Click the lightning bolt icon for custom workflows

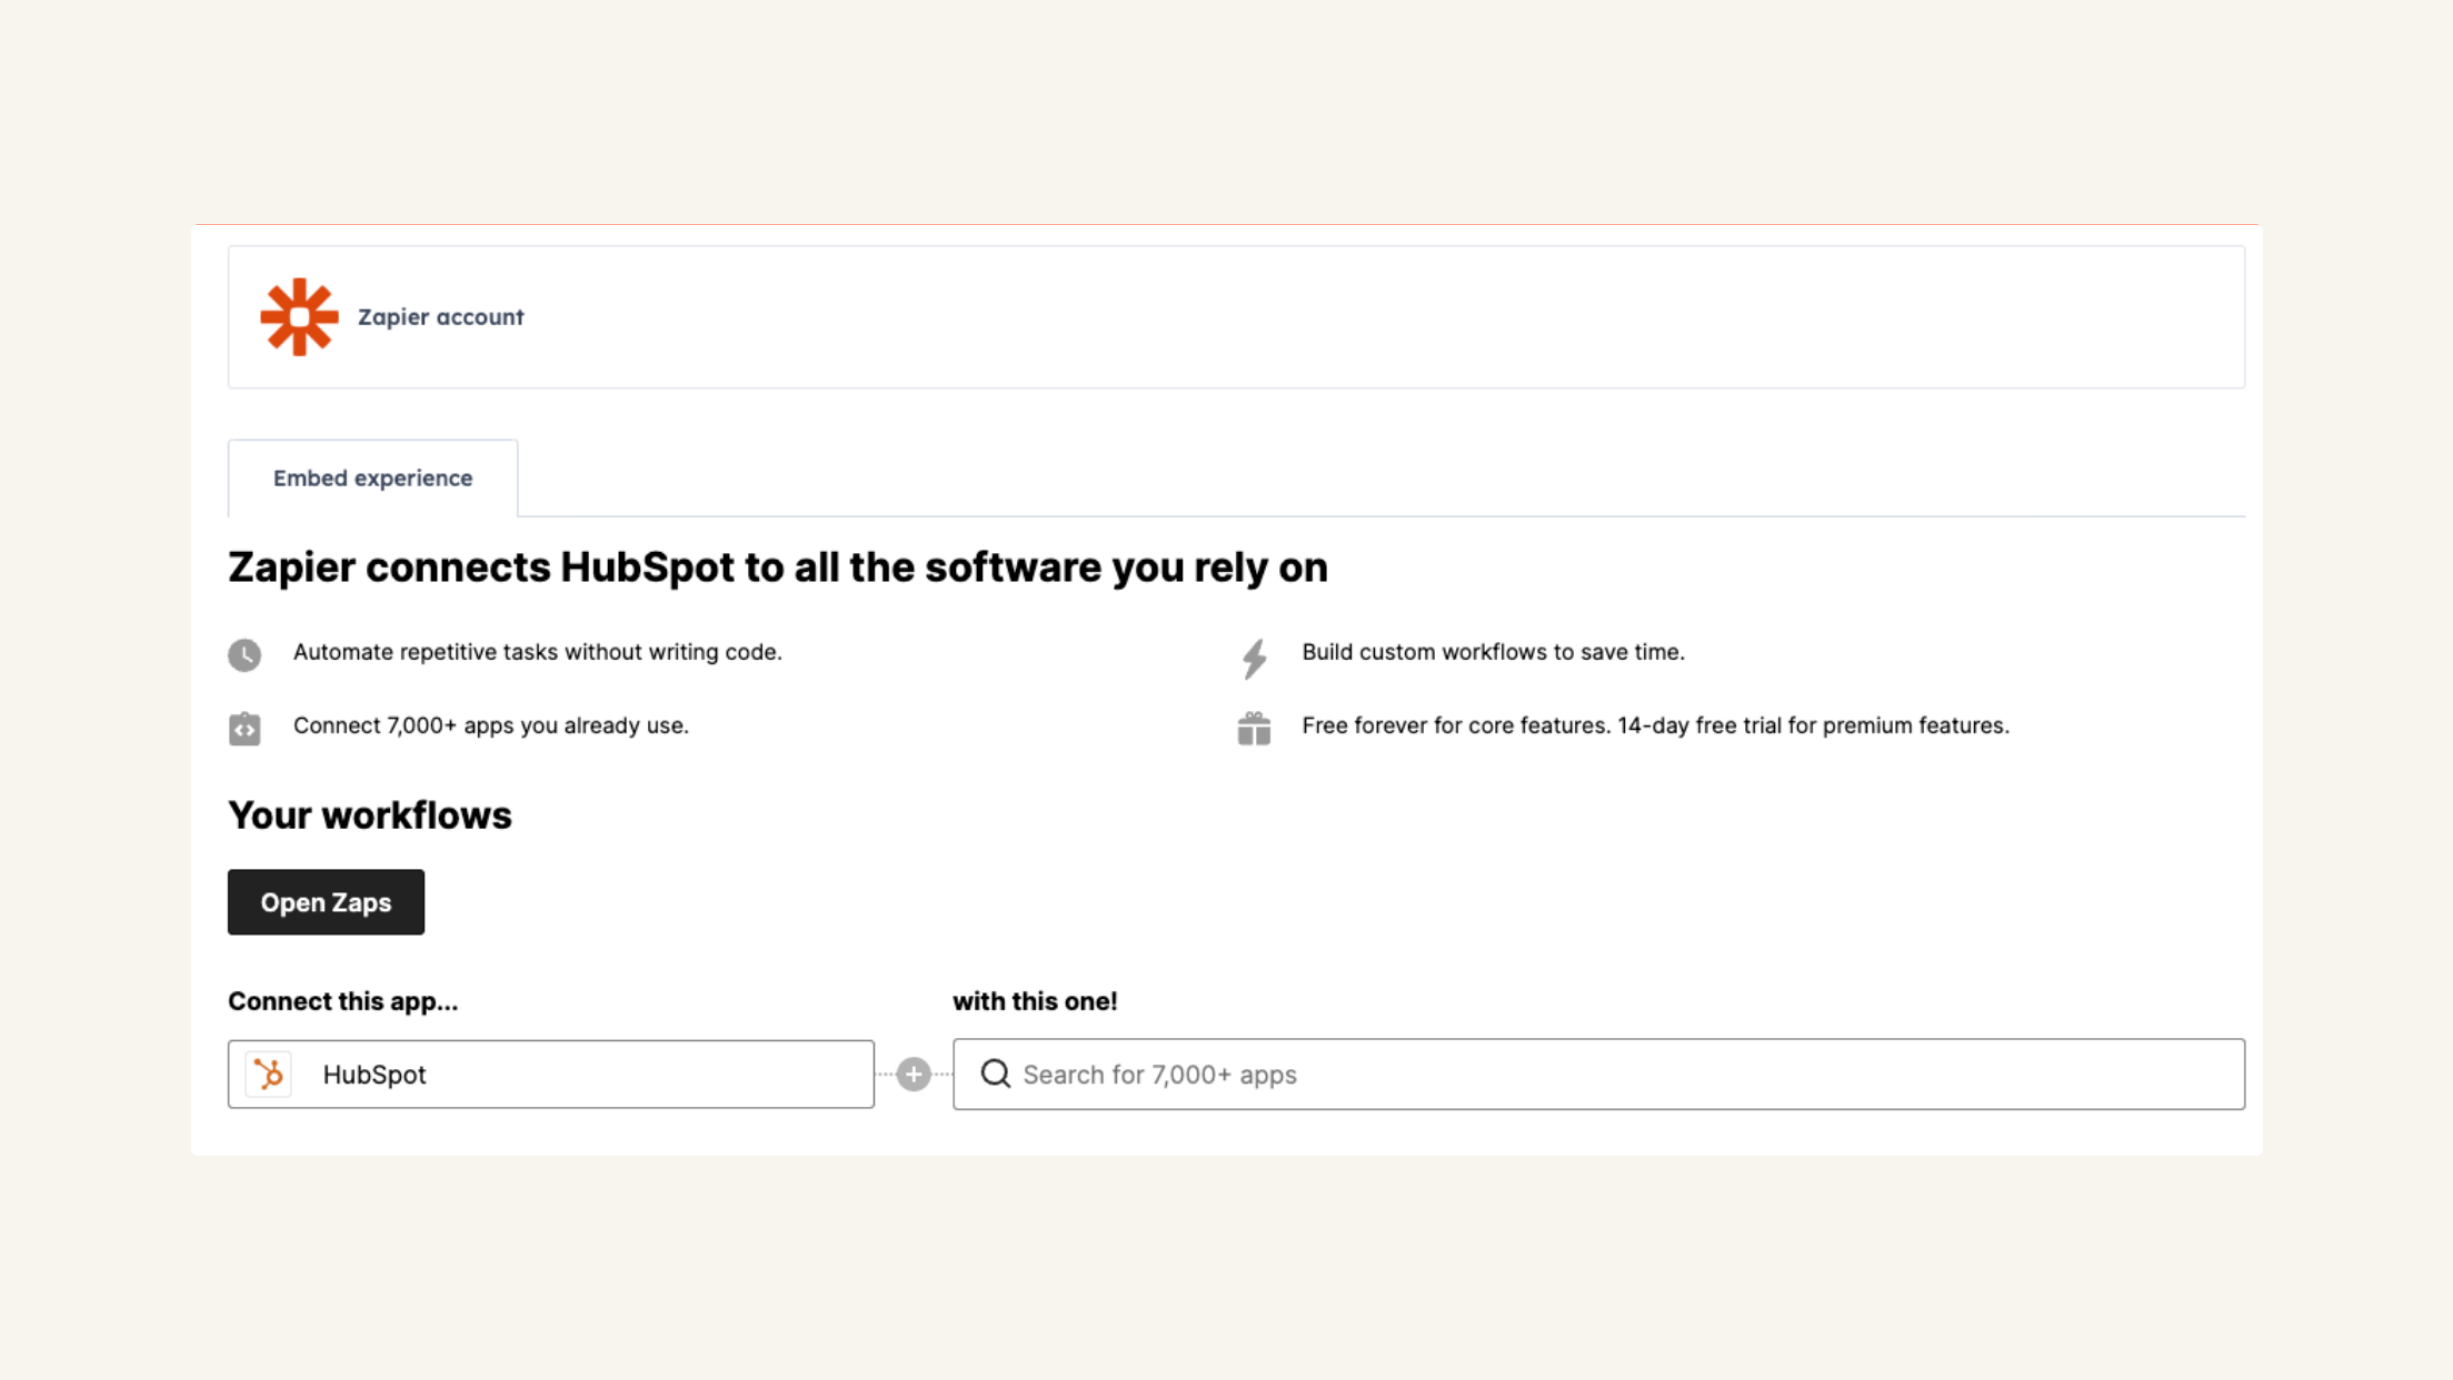pyautogui.click(x=1253, y=654)
